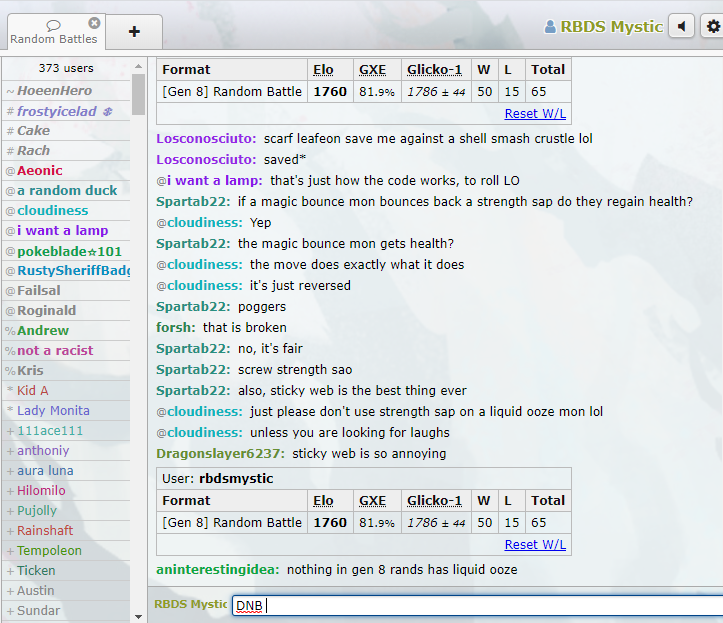The image size is (723, 623).
Task: Select user frostyicelad in the user list
Action: pos(66,111)
